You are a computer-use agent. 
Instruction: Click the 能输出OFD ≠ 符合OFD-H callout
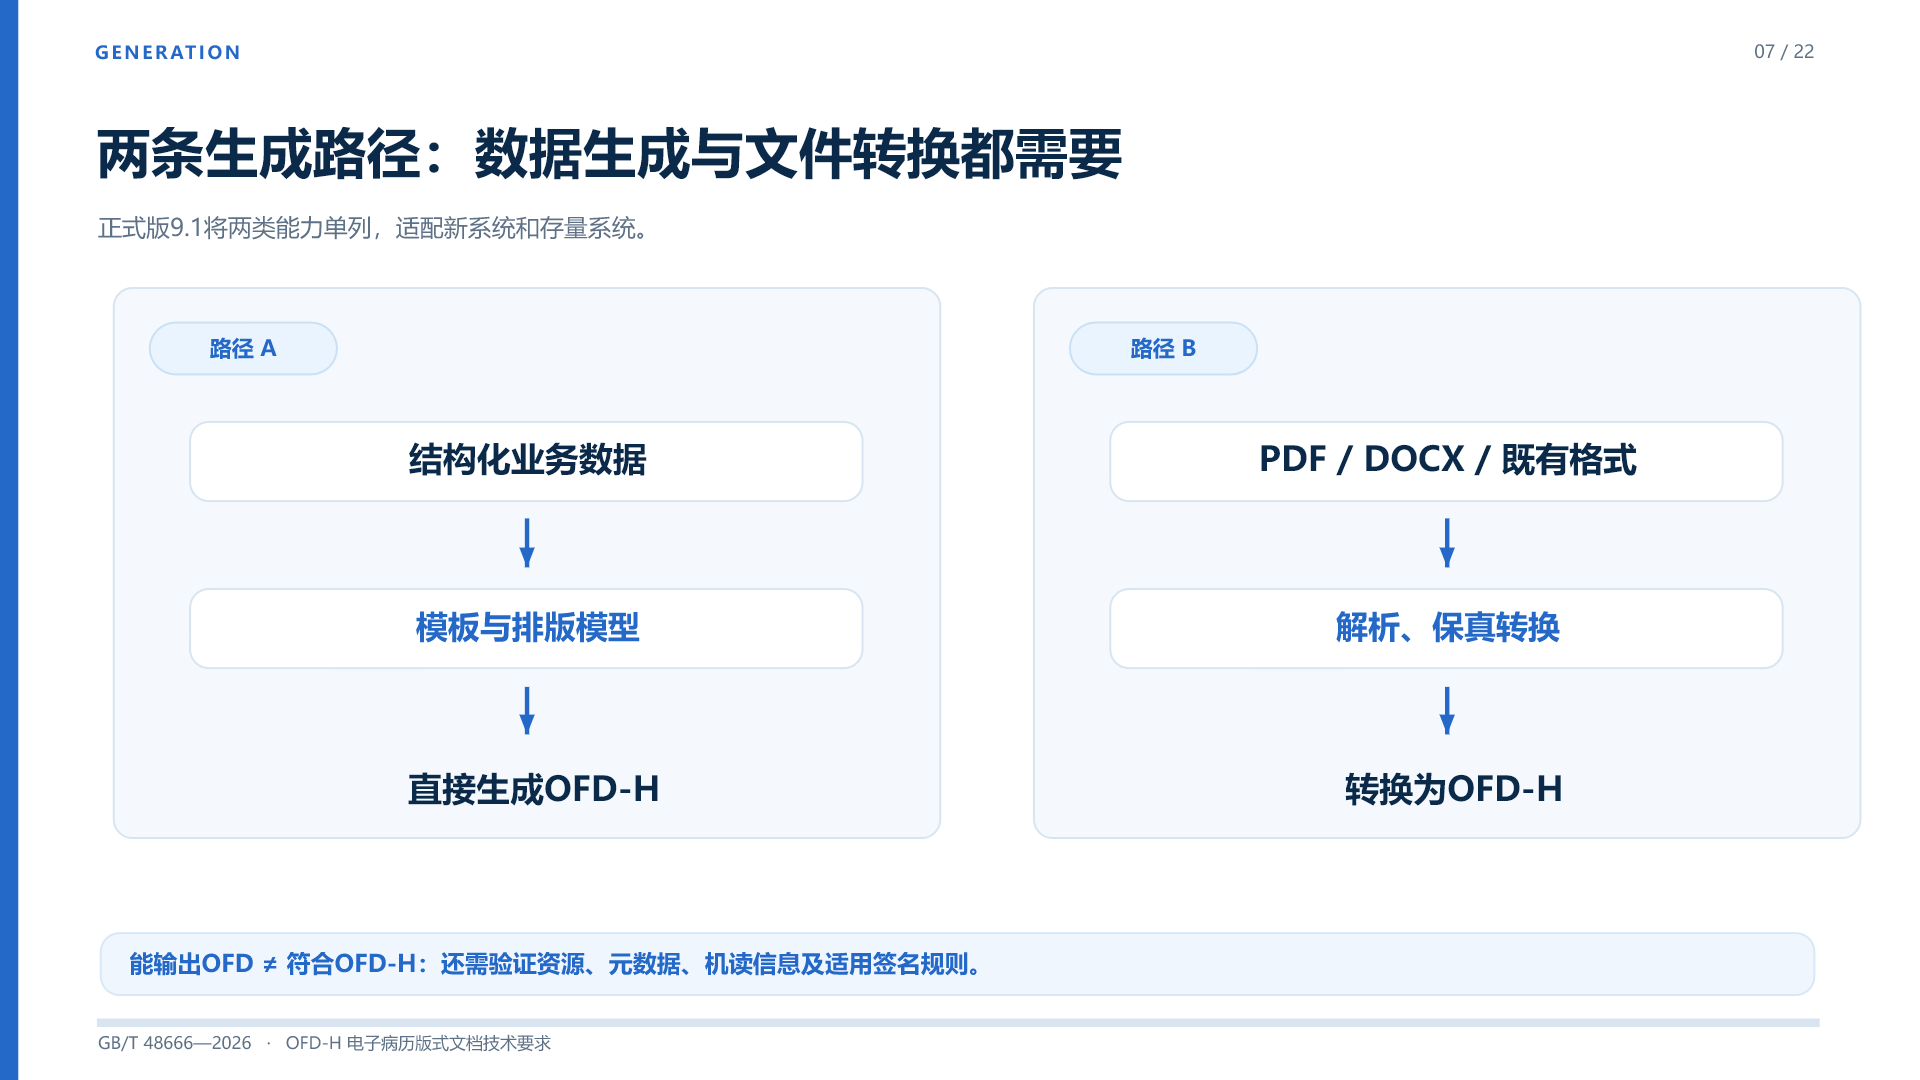click(957, 964)
